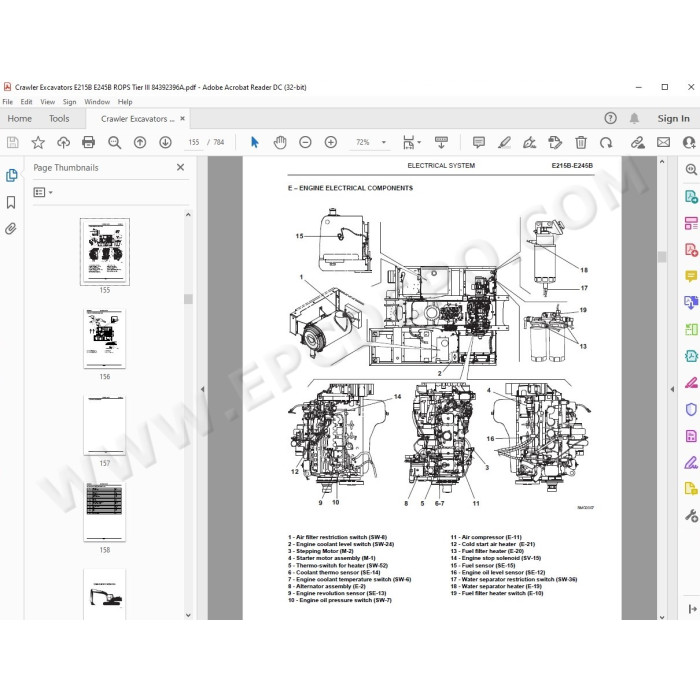Zoom in with the plus icon
Viewport: 700px width, 700px height.
[330, 142]
